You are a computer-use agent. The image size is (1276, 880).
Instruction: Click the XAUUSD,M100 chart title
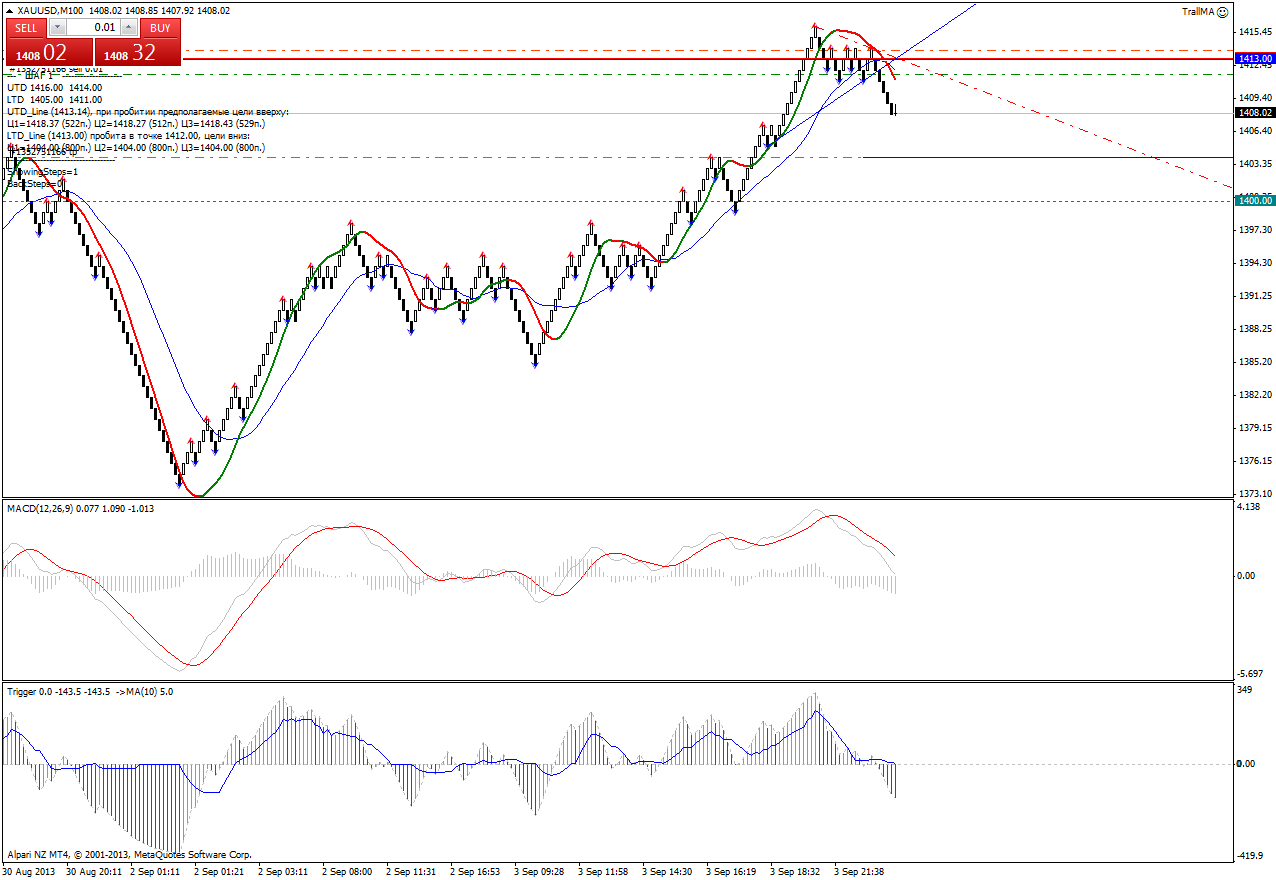pos(51,10)
